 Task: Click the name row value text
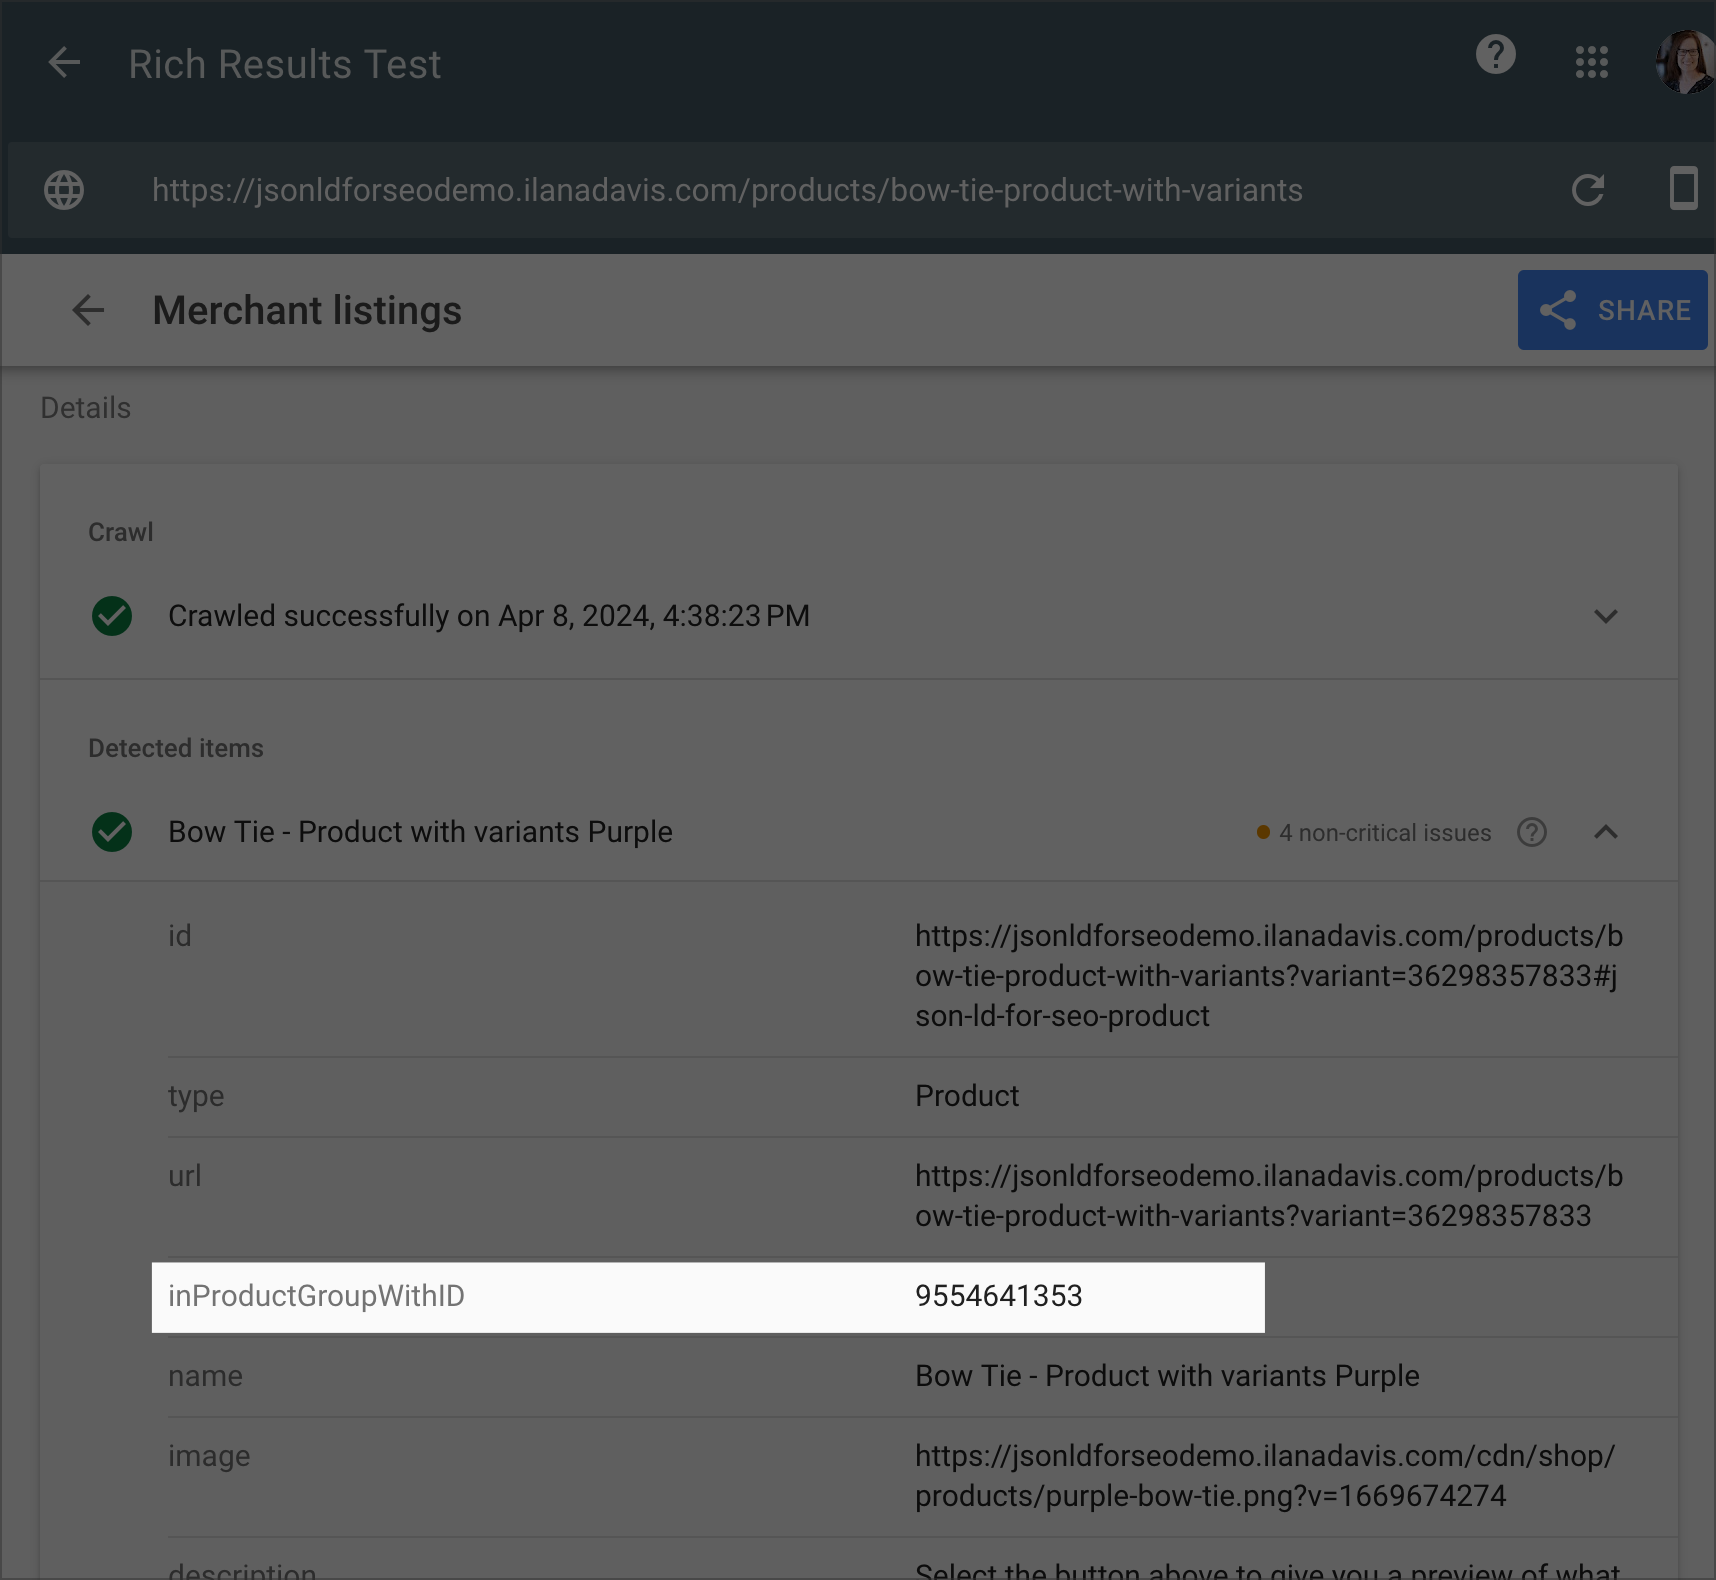coord(1167,1376)
